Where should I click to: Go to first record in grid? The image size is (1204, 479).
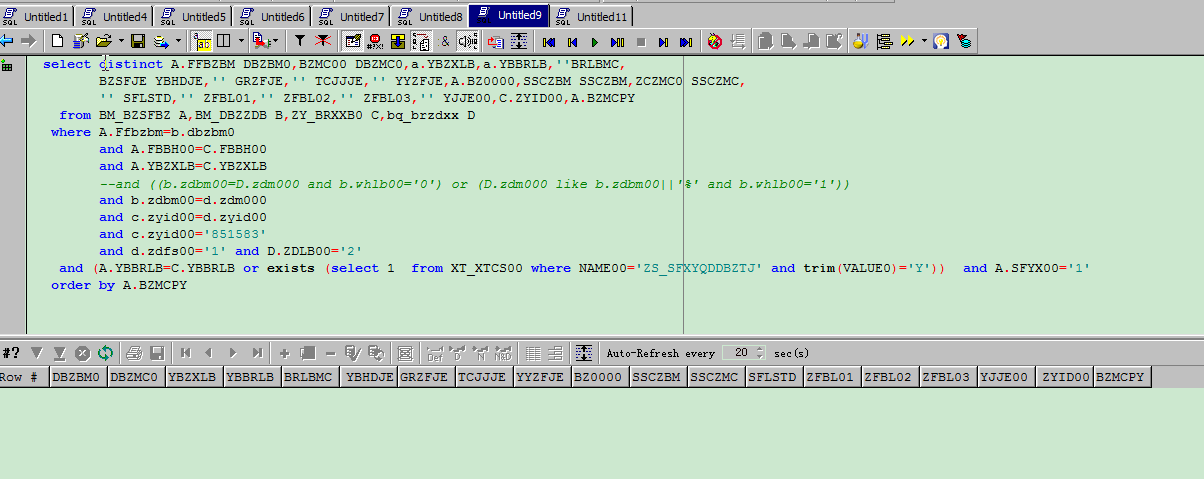pos(186,353)
